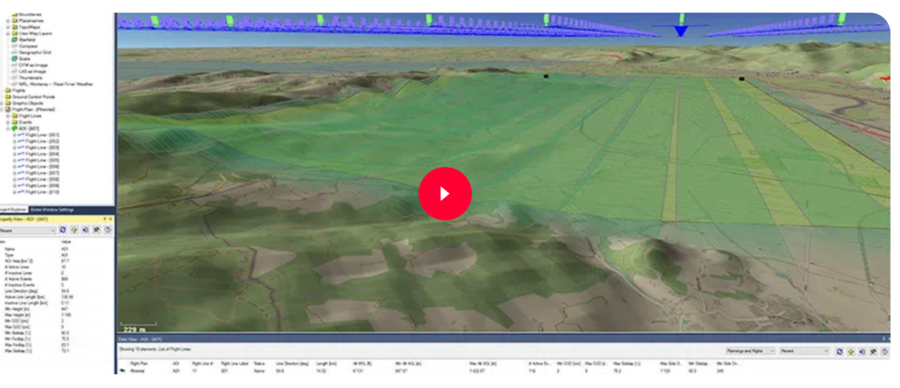Toggle the Compass layer visibility
The height and width of the screenshot is (388, 900).
[x=14, y=46]
